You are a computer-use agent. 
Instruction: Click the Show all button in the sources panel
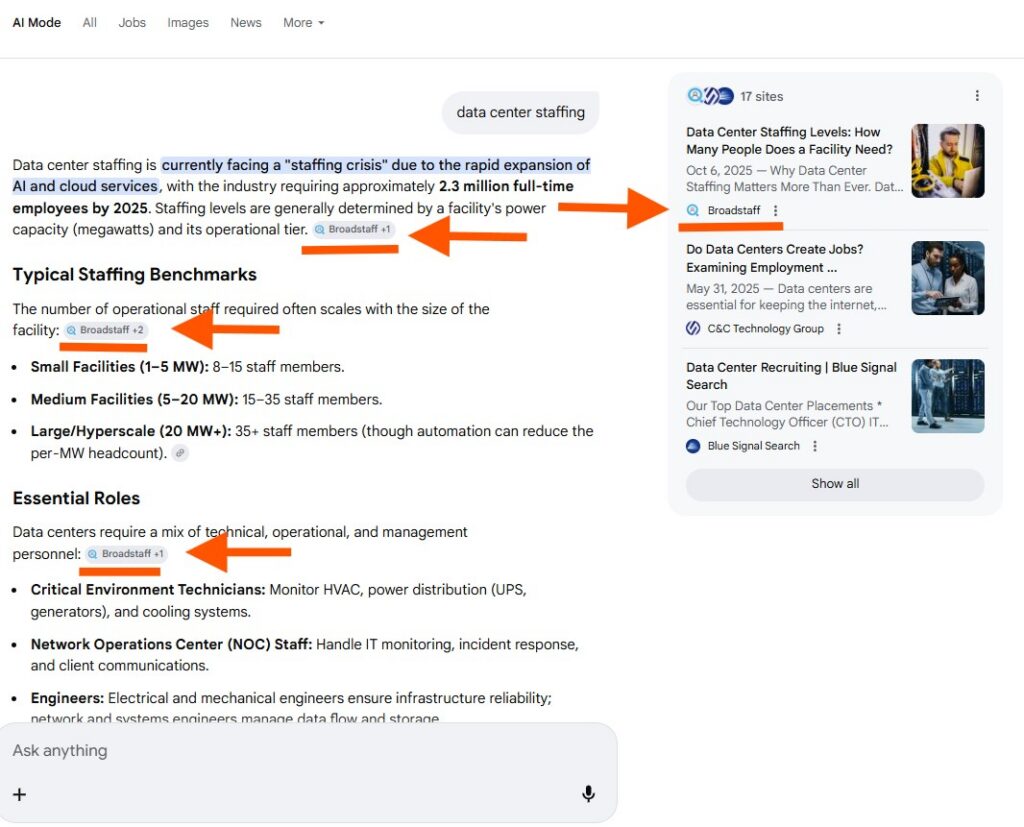pos(834,483)
